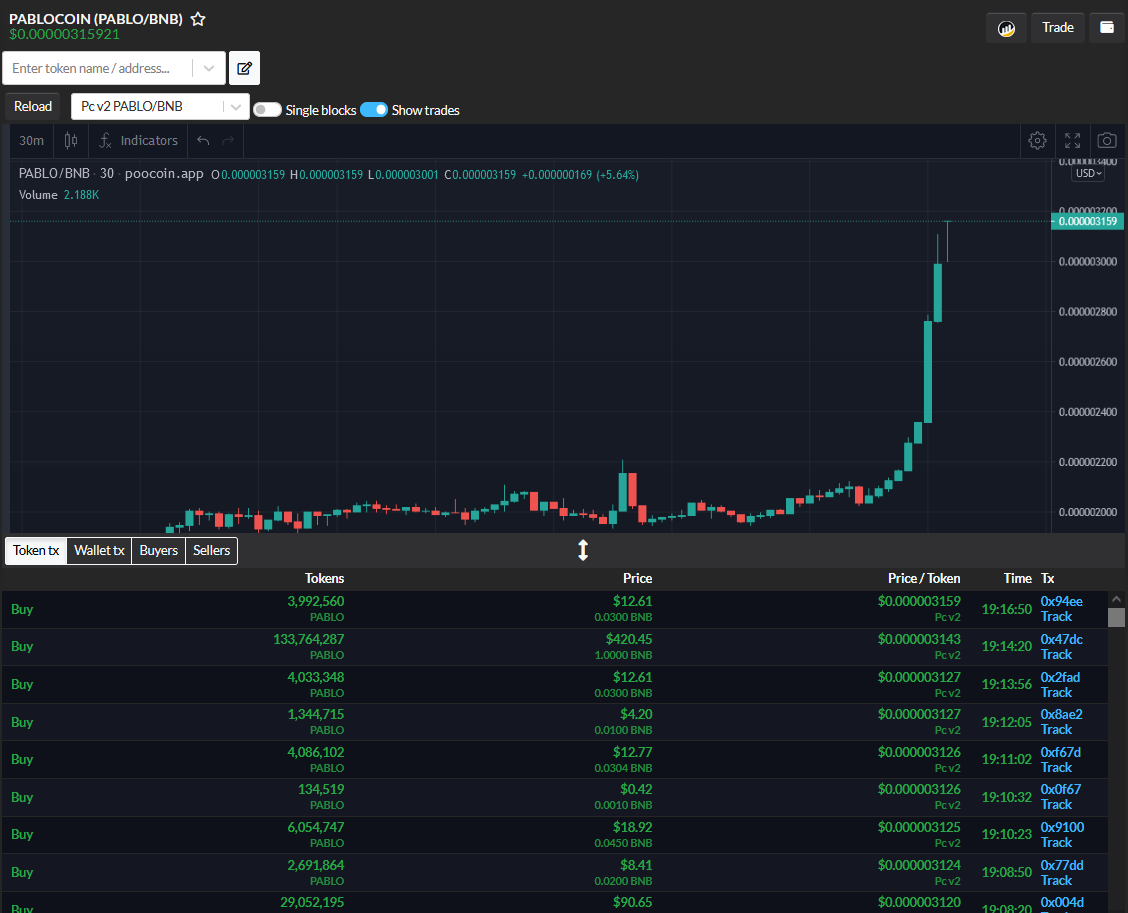Image resolution: width=1128 pixels, height=913 pixels.
Task: Open the chart settings gear
Action: coord(1037,140)
